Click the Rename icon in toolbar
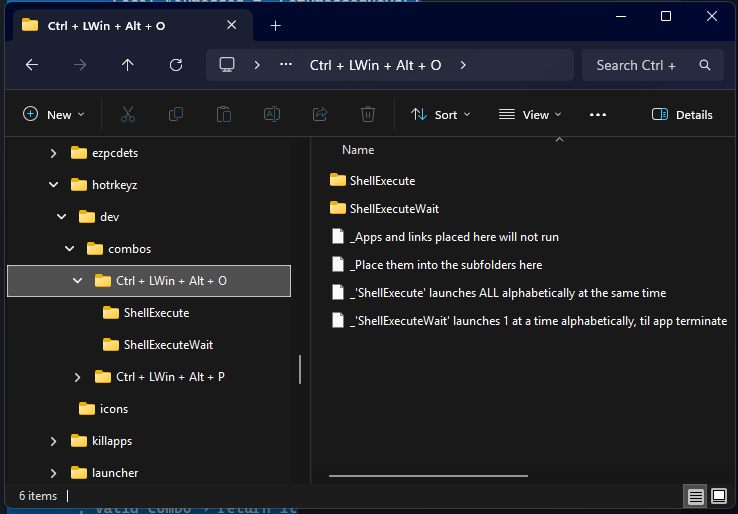Screen dimensions: 738x514 point(271,114)
